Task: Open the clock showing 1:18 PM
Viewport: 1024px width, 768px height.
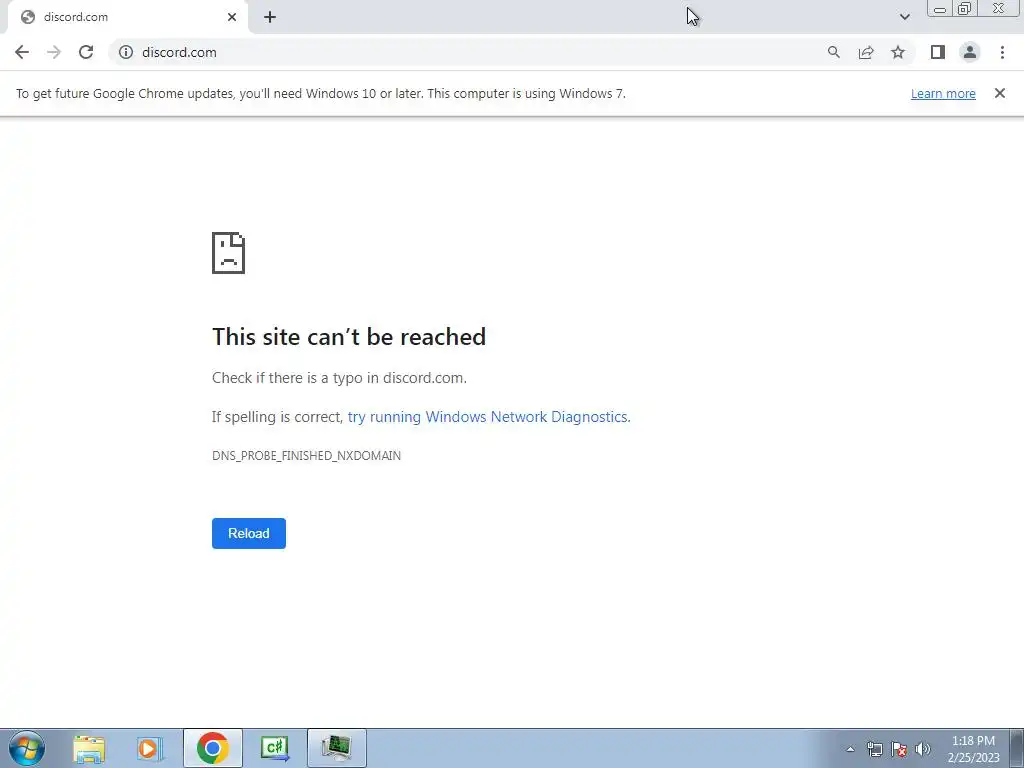Action: tap(973, 749)
